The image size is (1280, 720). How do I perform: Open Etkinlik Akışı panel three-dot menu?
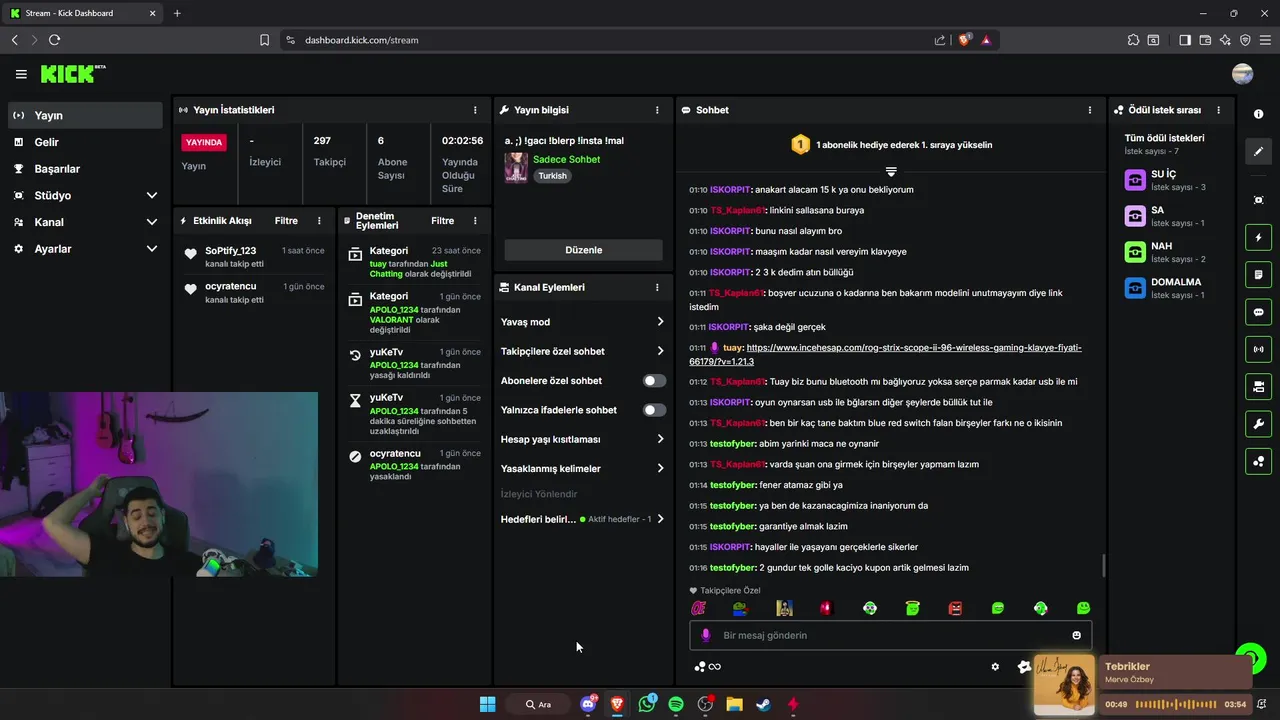click(319, 221)
